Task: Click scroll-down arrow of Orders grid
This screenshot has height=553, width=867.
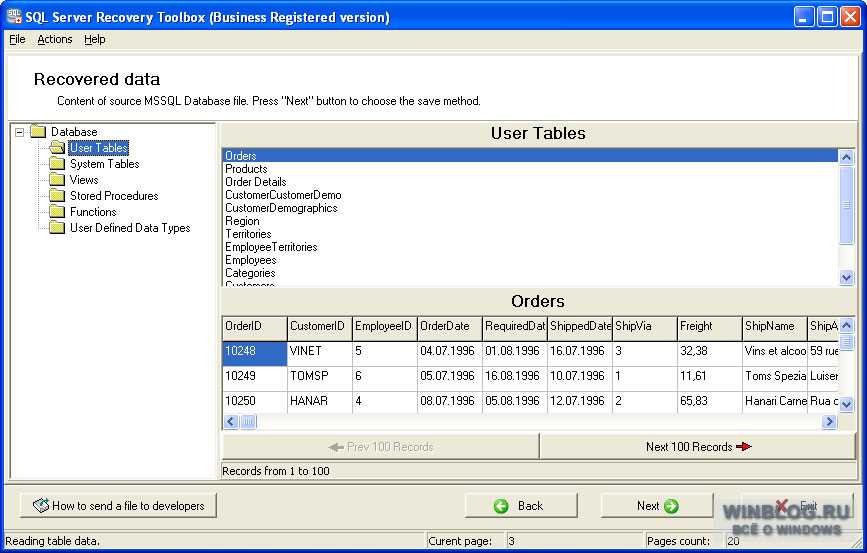Action: pyautogui.click(x=846, y=405)
